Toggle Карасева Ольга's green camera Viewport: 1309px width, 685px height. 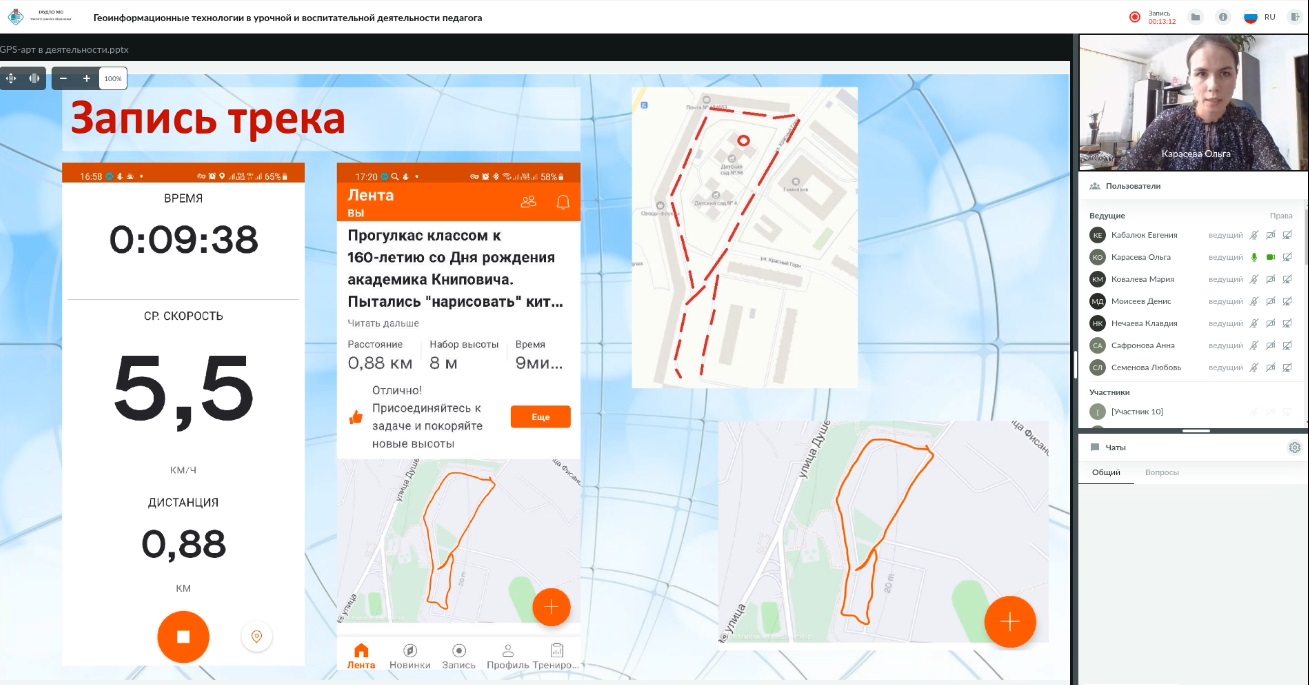1271,257
